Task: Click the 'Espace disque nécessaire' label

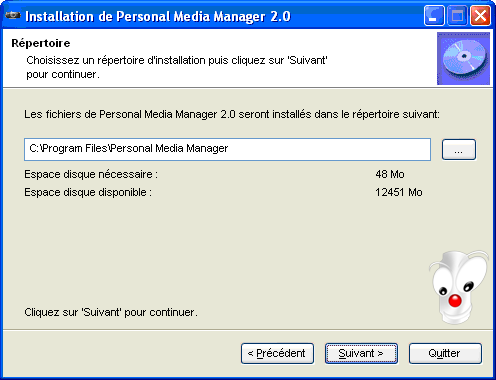Action: (91, 174)
